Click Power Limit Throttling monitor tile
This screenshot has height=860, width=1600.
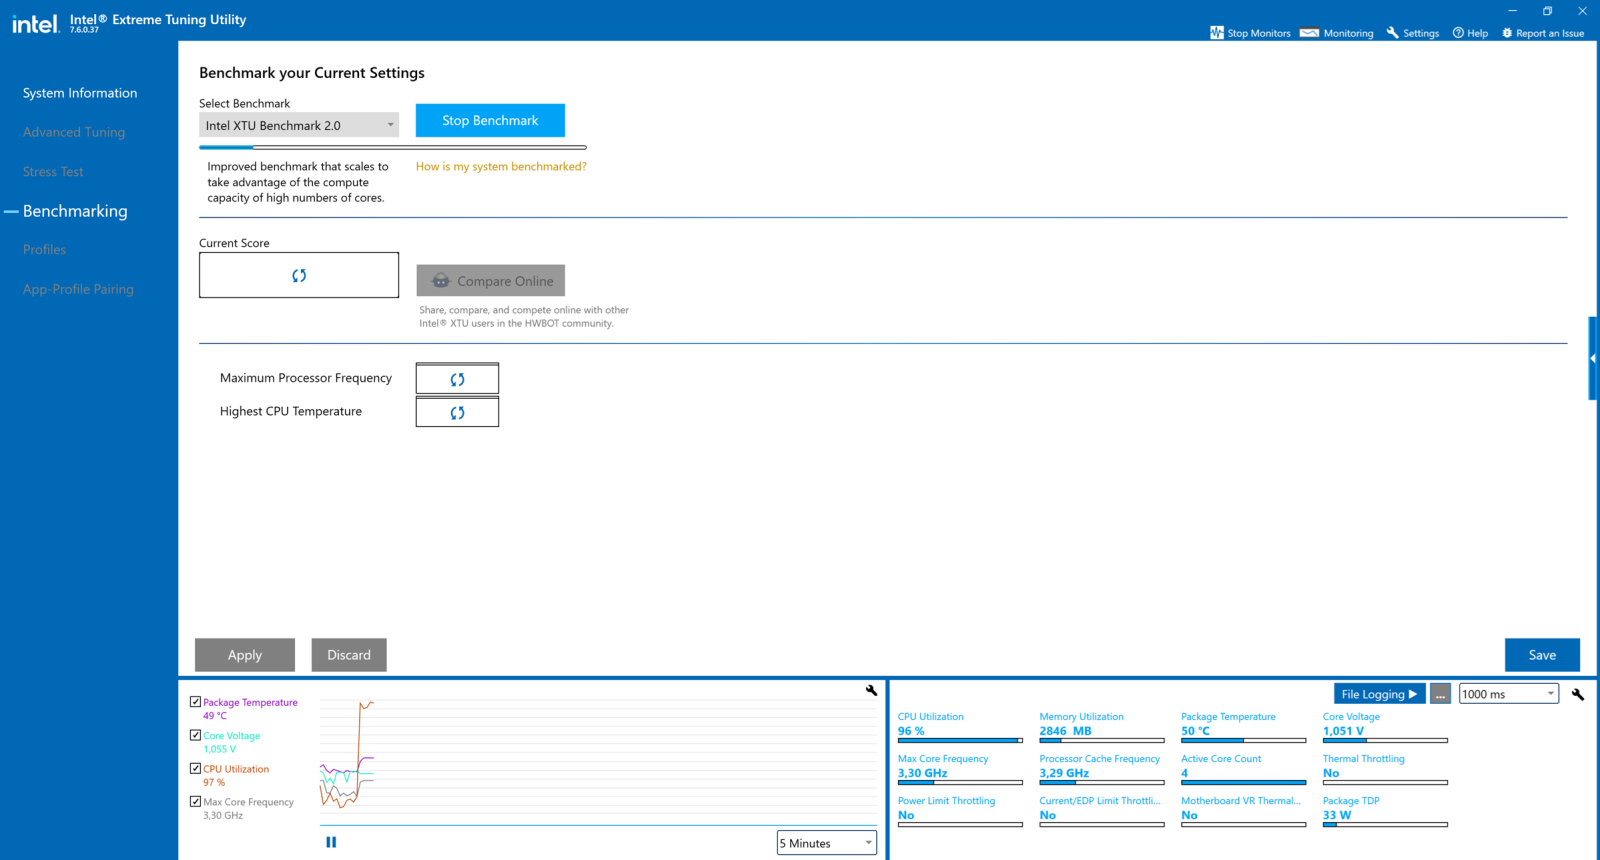[x=960, y=812]
